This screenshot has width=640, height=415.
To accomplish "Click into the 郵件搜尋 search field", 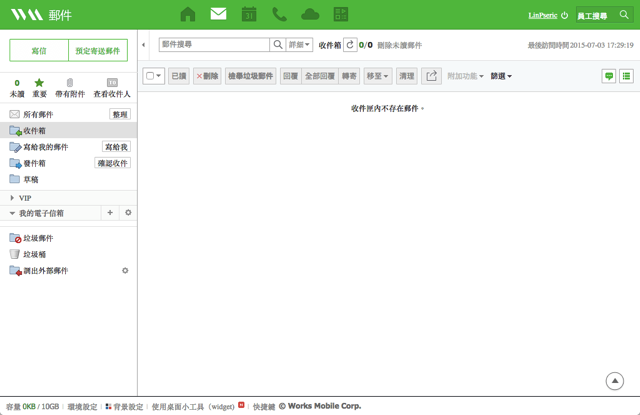I will 214,45.
